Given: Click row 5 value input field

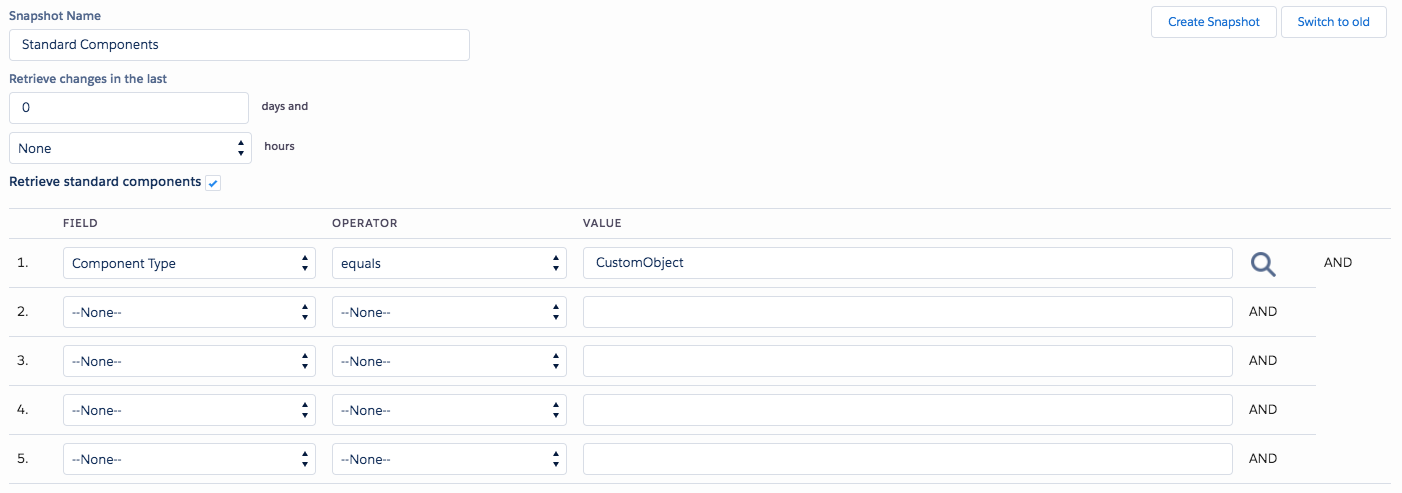Looking at the screenshot, I should (x=907, y=459).
